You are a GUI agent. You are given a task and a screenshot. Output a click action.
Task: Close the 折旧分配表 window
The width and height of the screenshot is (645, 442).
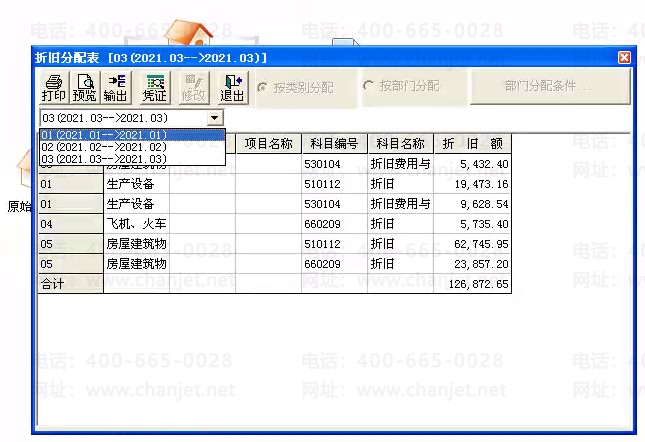tap(624, 57)
